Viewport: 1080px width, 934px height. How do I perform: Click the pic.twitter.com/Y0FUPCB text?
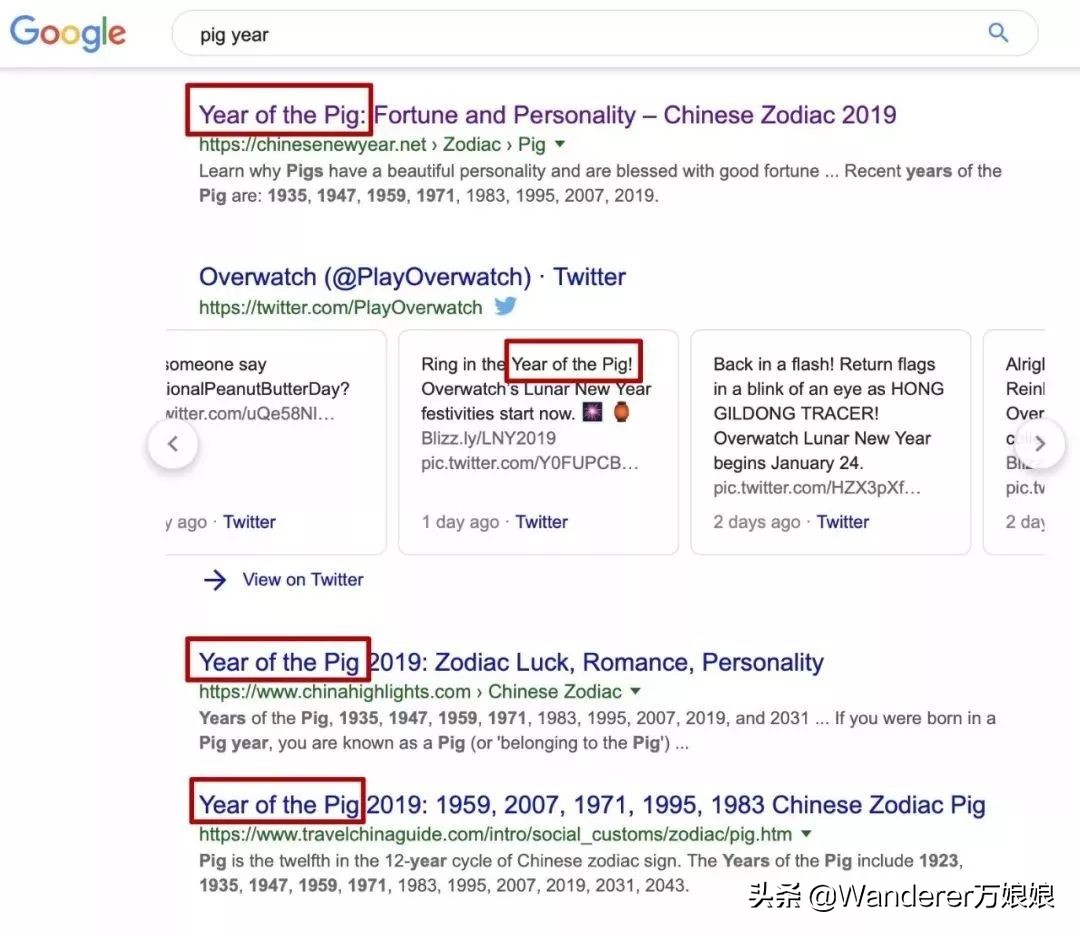[530, 463]
